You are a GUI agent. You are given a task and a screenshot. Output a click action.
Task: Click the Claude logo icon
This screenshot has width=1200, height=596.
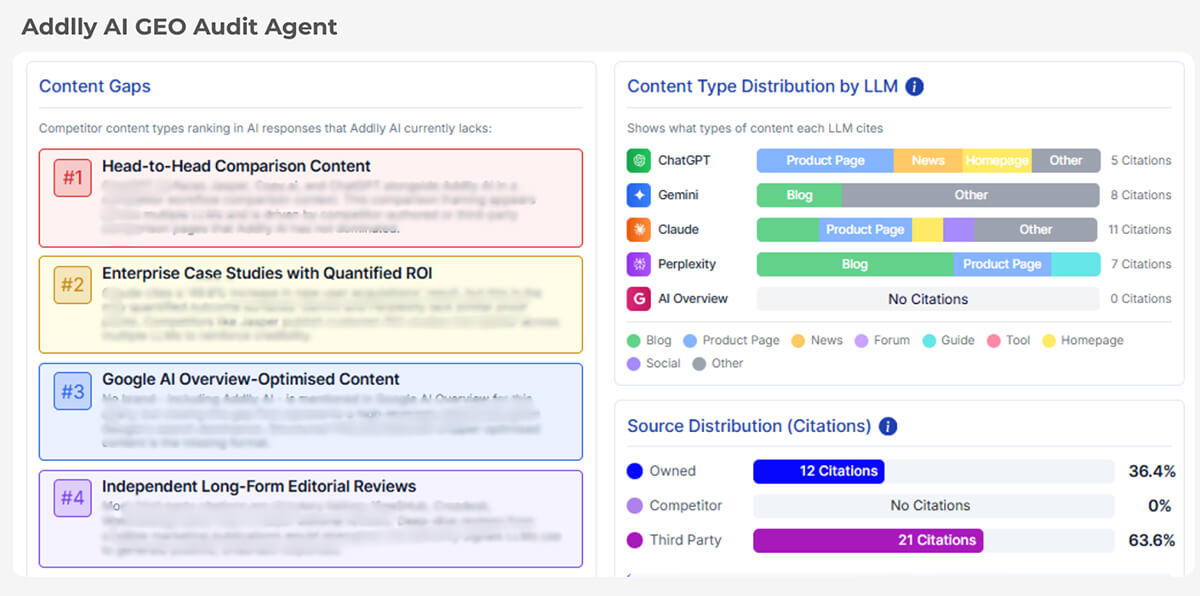[639, 229]
